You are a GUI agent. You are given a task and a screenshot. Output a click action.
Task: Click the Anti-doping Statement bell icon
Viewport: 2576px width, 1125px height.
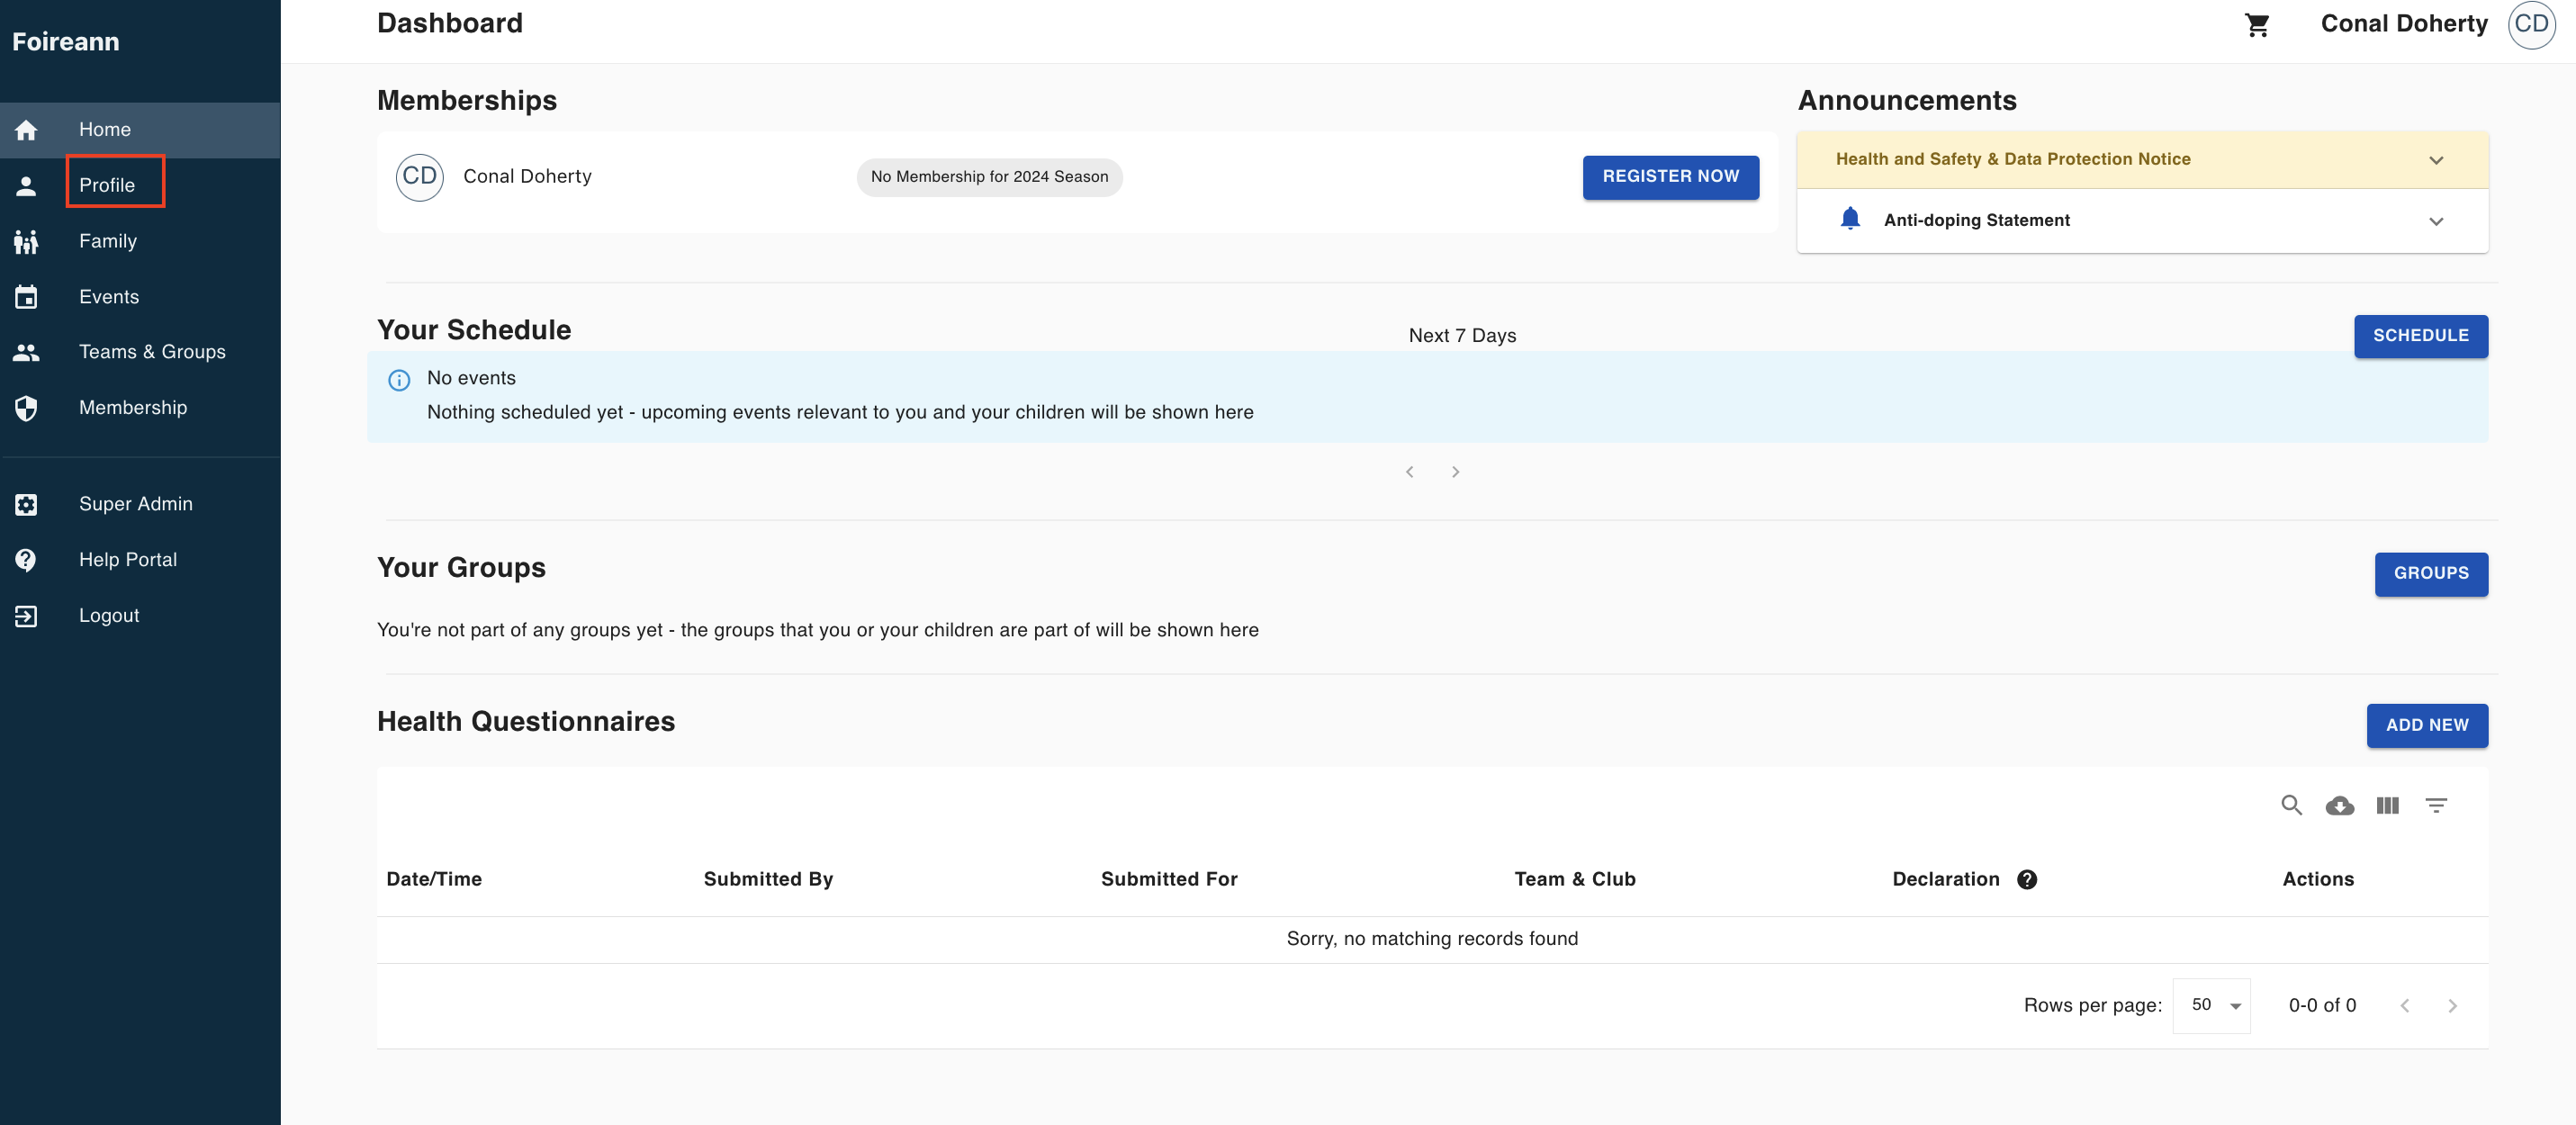[1850, 219]
